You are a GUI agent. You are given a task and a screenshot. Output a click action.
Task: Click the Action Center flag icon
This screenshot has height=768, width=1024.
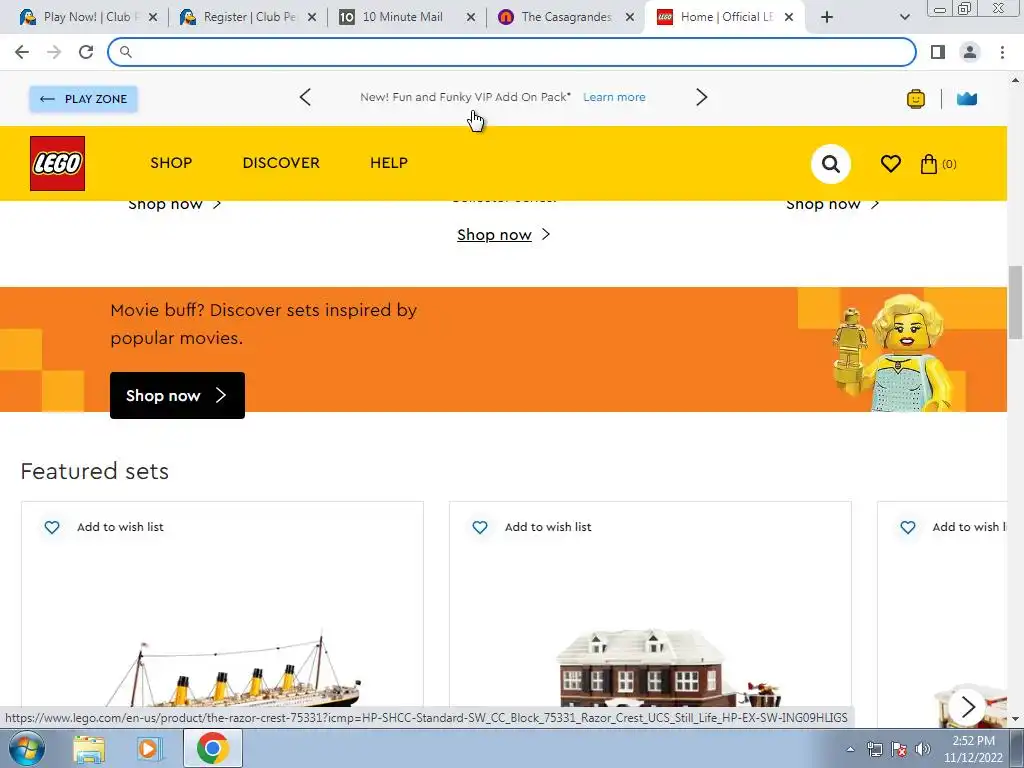point(899,749)
